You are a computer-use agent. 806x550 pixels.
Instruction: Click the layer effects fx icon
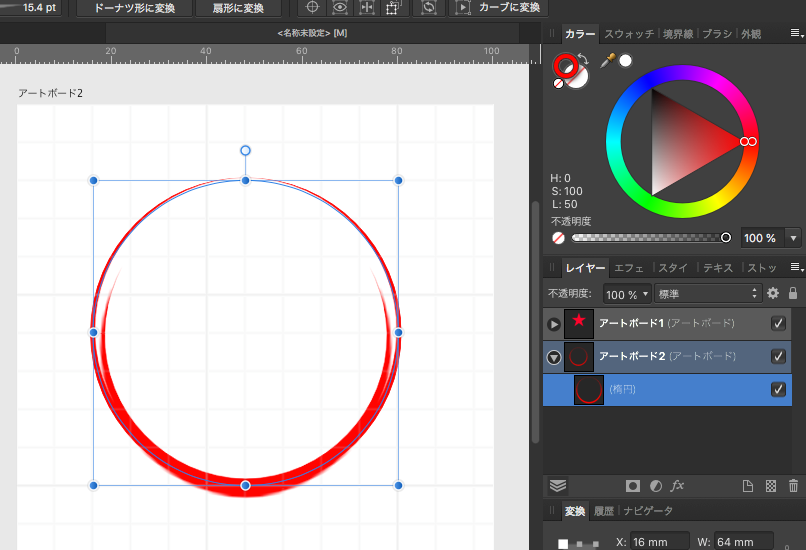pos(677,486)
